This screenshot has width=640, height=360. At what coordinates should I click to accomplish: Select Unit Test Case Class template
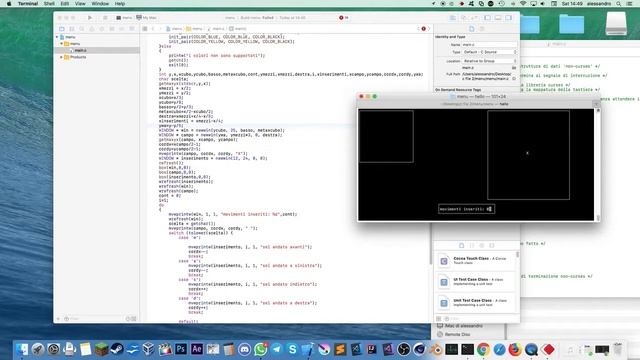click(476, 302)
